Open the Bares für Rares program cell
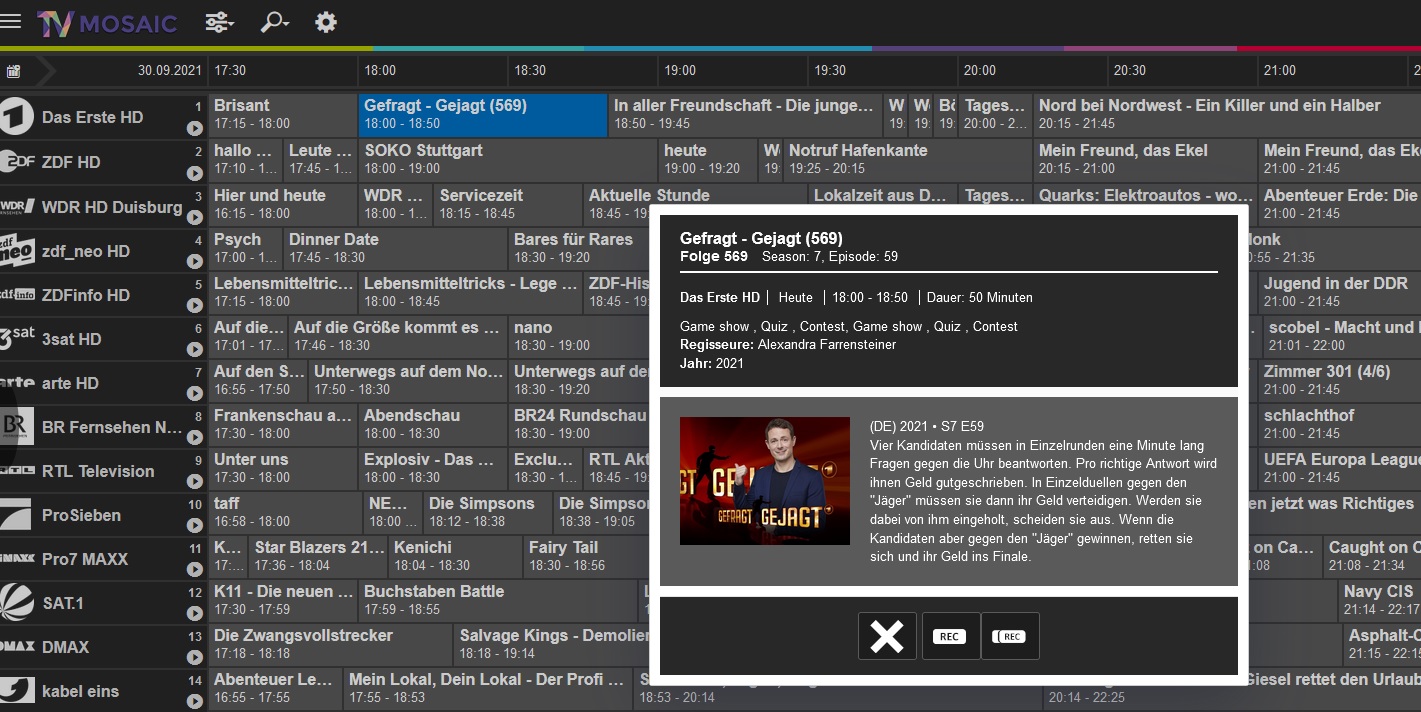 point(580,248)
